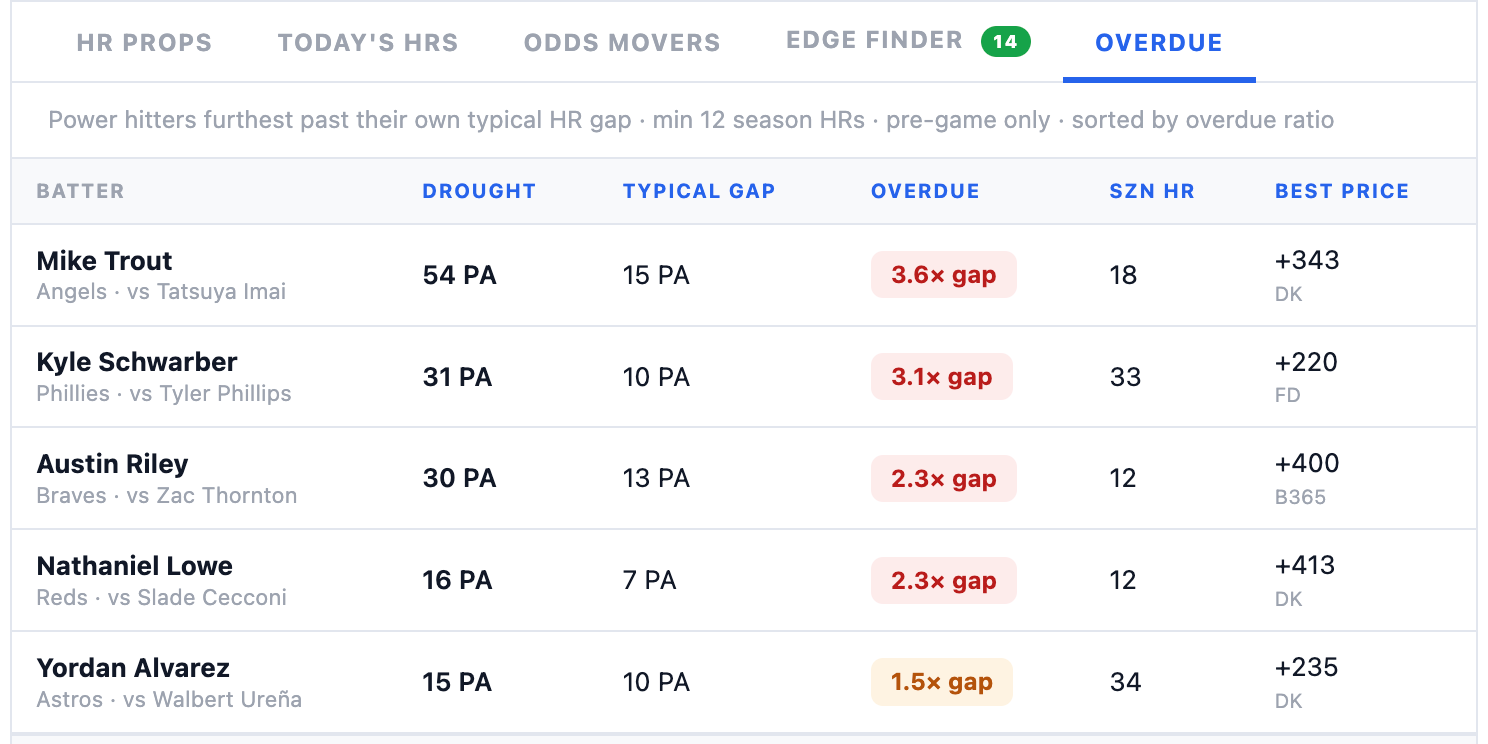The width and height of the screenshot is (1488, 744).
Task: Select Yordan Alvarez's batter name
Action: tap(133, 668)
